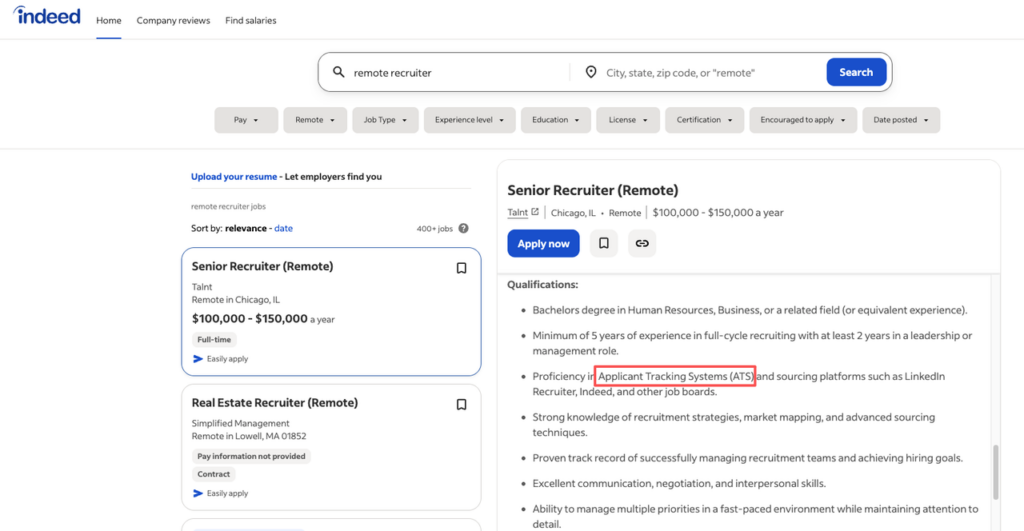Click the 400+ jobs count text

434,229
